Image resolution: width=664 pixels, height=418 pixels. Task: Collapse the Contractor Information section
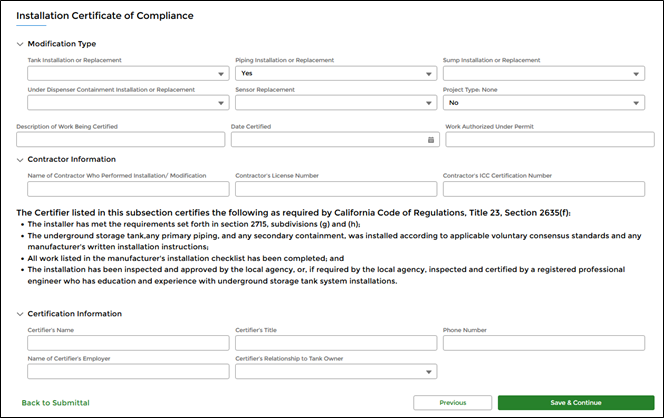click(20, 159)
